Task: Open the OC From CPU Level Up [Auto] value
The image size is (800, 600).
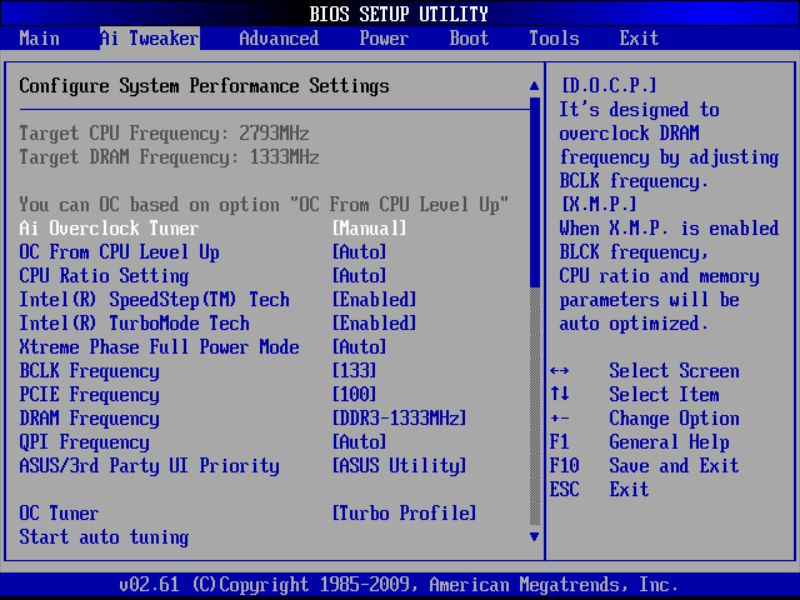Action: coord(359,252)
